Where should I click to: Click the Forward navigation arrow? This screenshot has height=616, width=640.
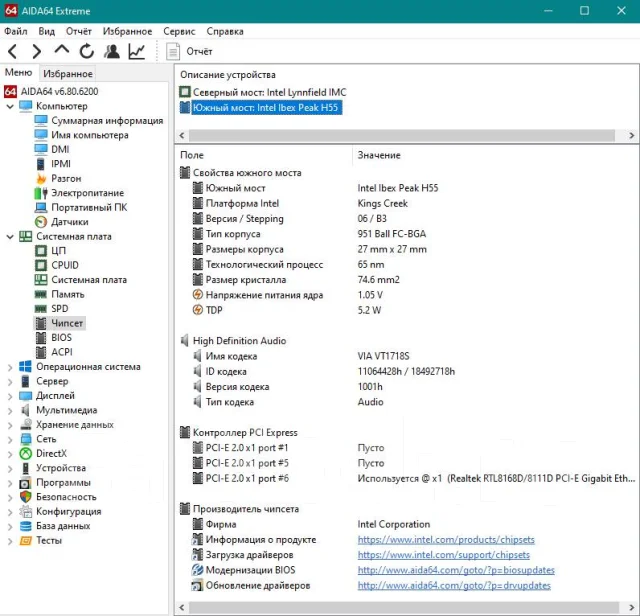point(37,51)
